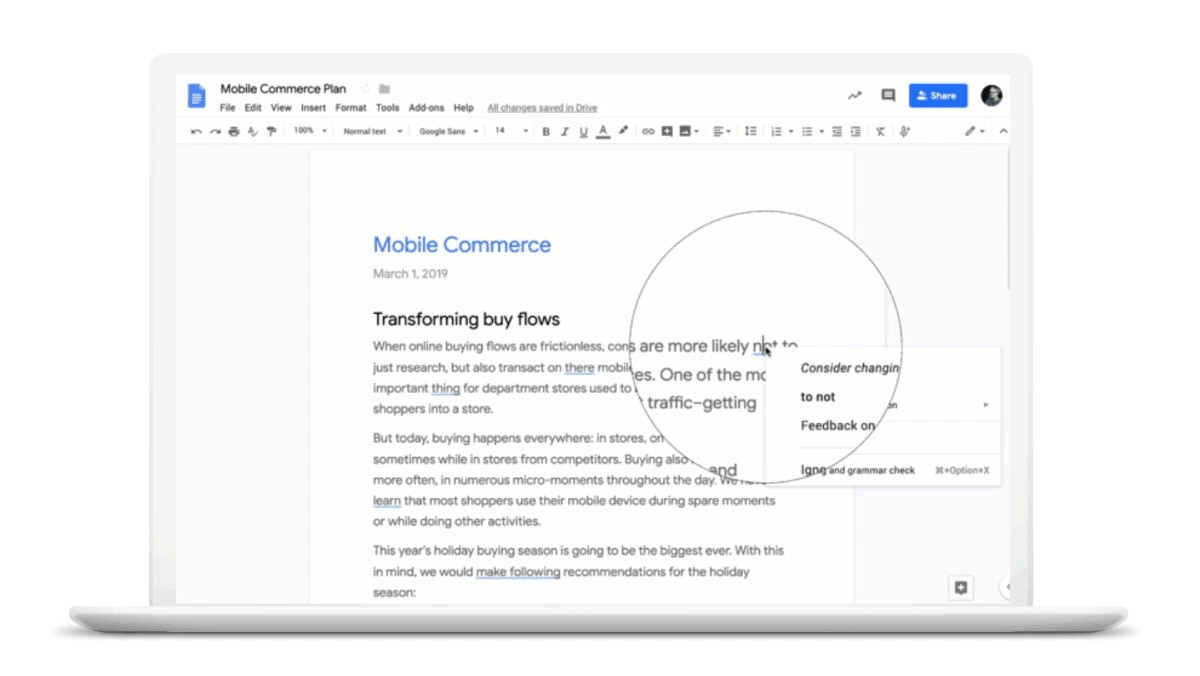Click the Redo icon
Screen dimensions: 1200x676
(x=215, y=132)
